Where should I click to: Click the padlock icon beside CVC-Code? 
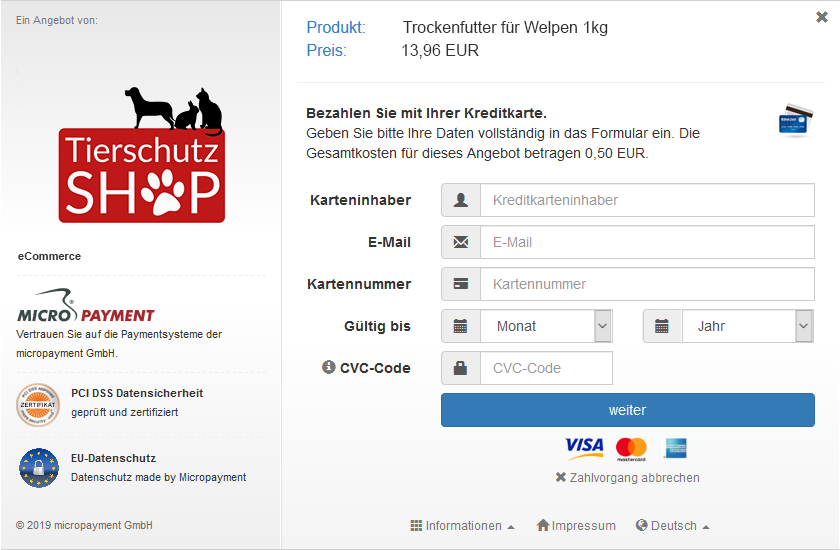point(461,367)
